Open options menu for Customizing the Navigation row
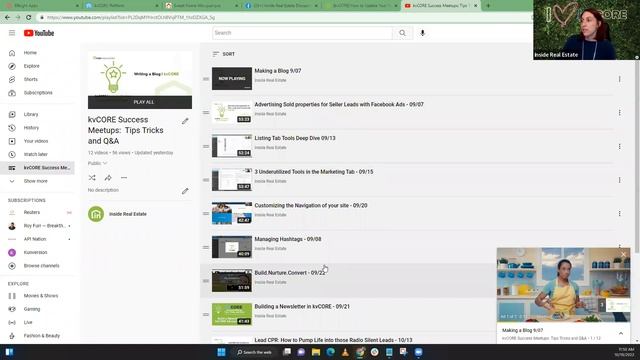640x360 pixels. coord(620,213)
